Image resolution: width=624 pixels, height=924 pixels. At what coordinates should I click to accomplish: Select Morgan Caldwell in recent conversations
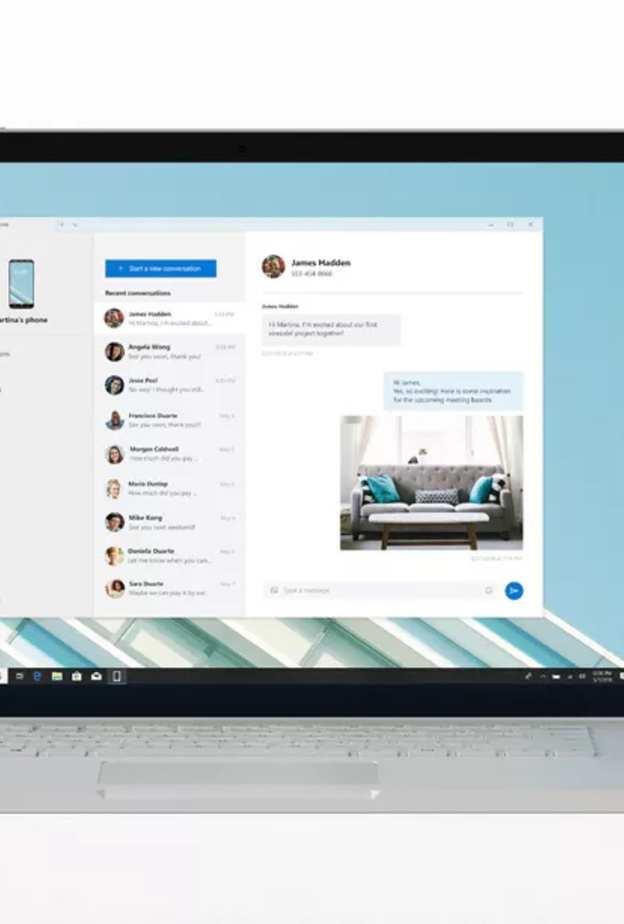pyautogui.click(x=169, y=454)
